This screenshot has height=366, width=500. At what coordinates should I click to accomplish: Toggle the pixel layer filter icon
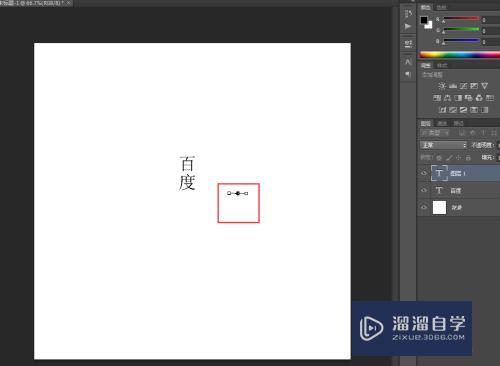462,133
